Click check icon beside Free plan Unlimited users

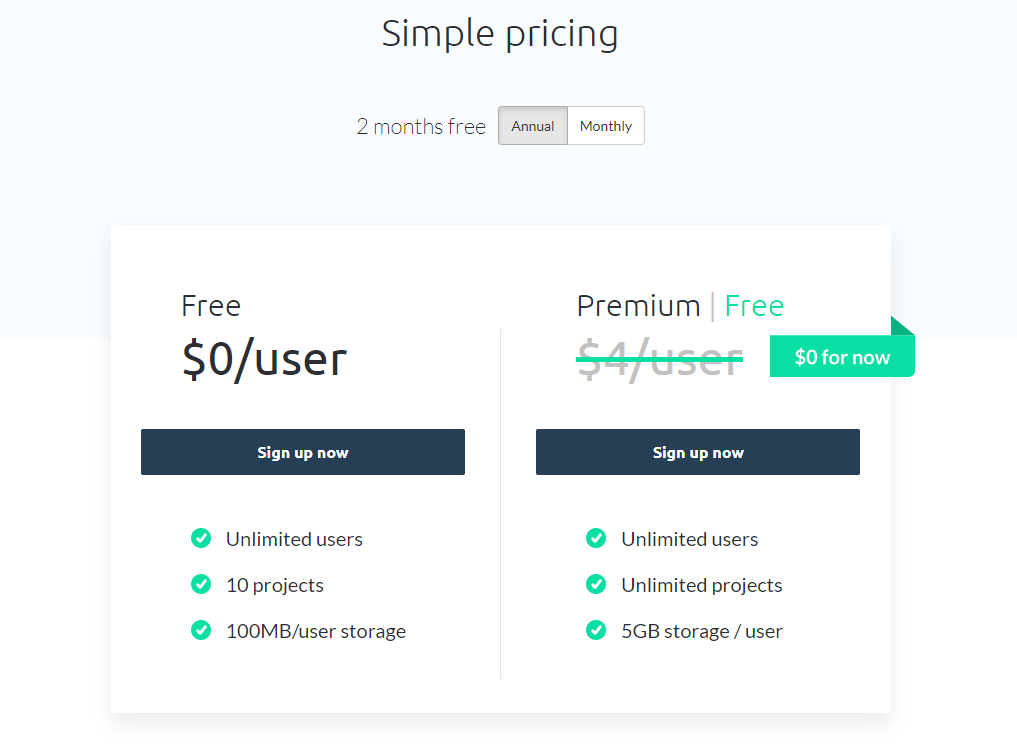(x=201, y=538)
